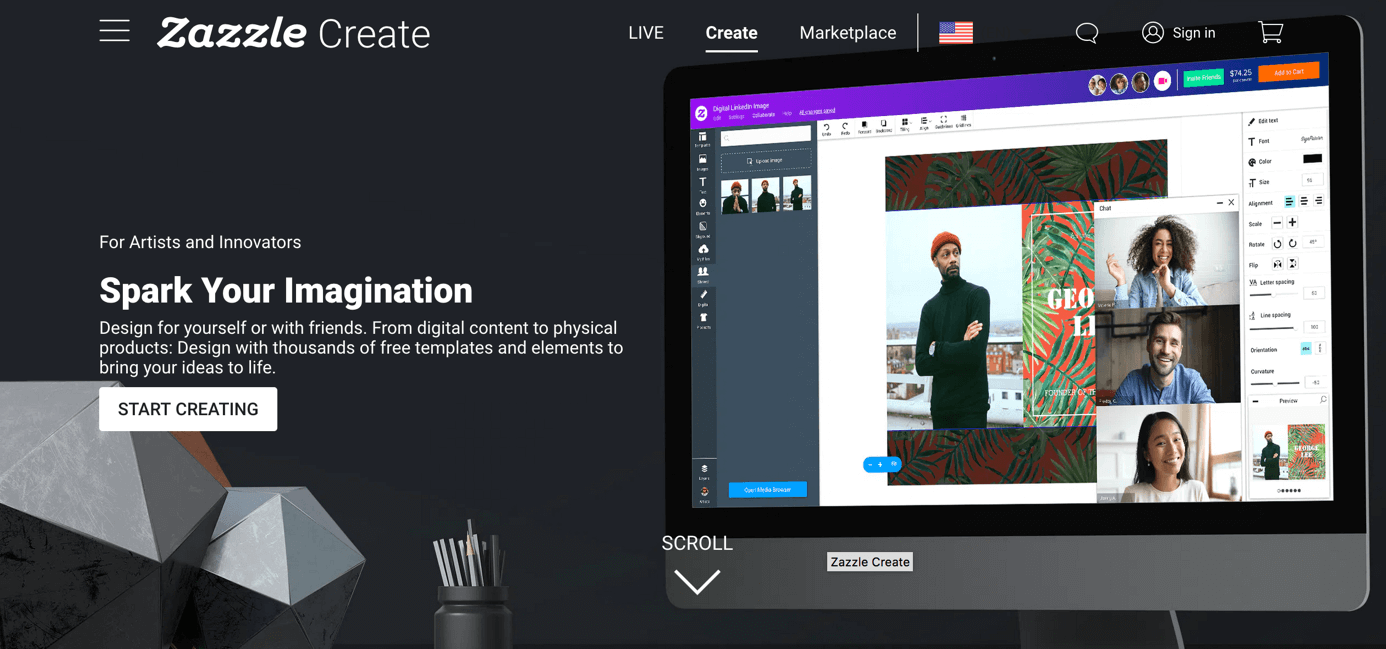The image size is (1386, 649).
Task: Click the t-shirt Products icon in mockup sidebar
Action: coord(703,318)
